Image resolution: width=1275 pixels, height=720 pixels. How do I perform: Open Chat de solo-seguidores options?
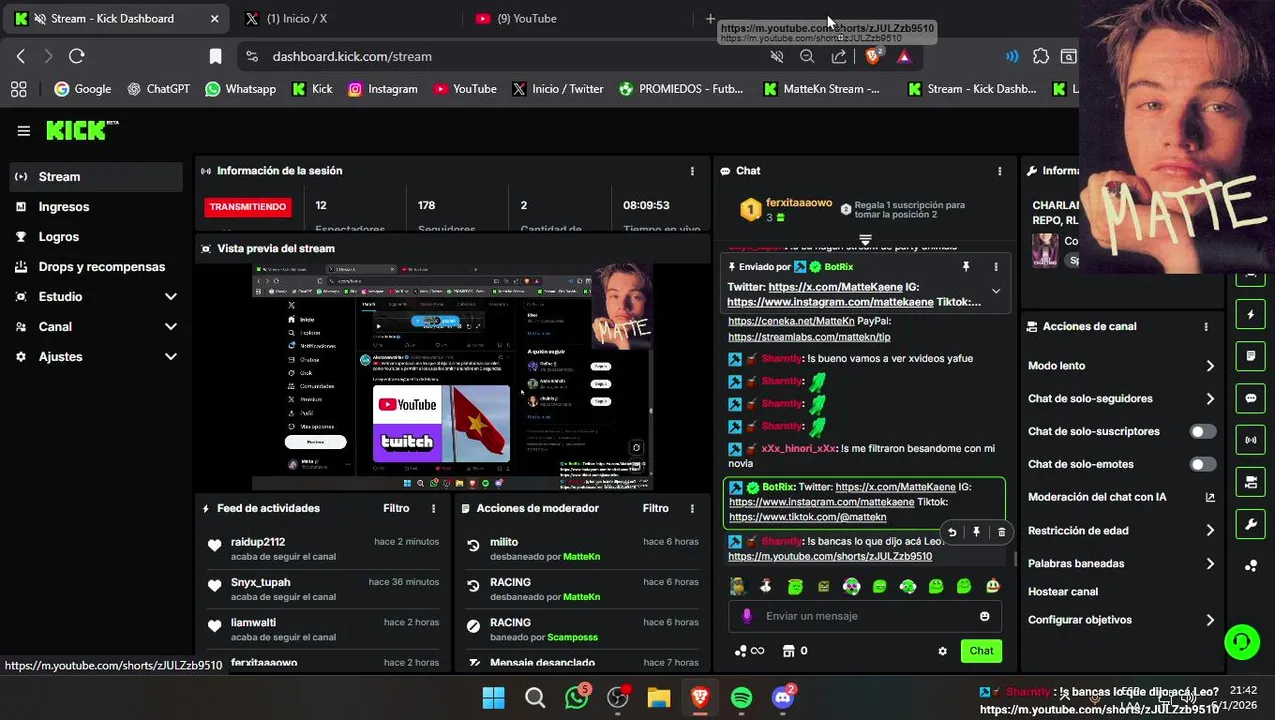pyautogui.click(x=1122, y=399)
